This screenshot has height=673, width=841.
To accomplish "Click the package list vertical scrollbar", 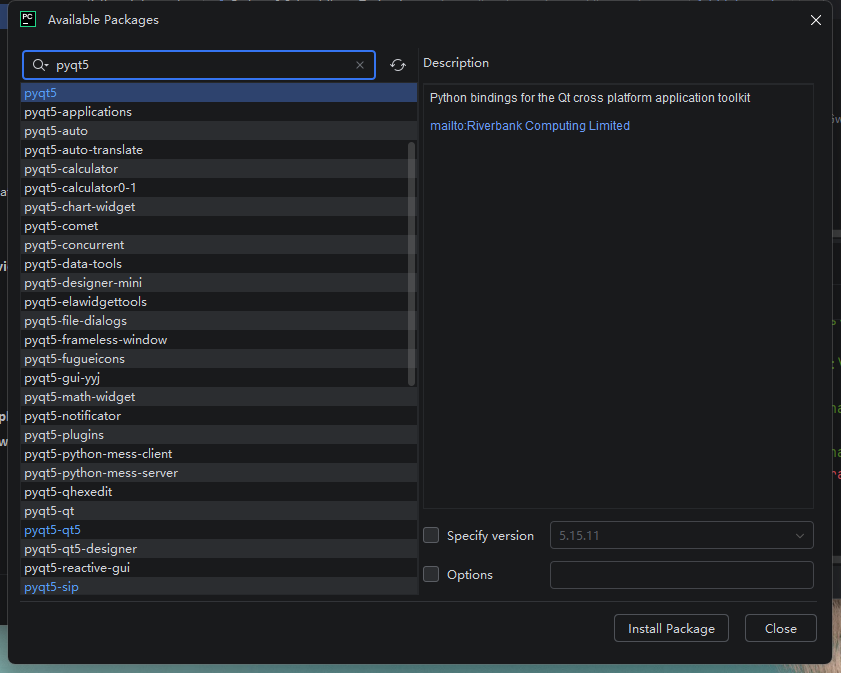I will pyautogui.click(x=411, y=263).
